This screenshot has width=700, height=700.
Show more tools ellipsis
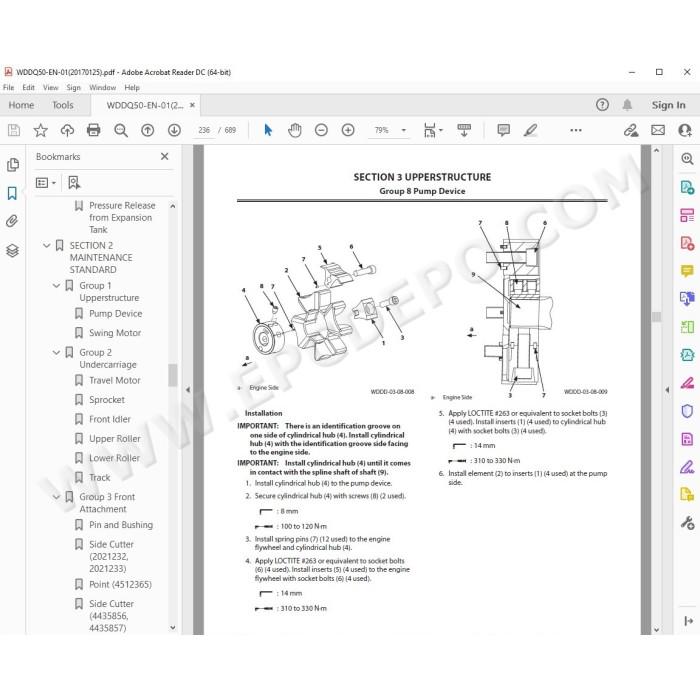pyautogui.click(x=576, y=130)
